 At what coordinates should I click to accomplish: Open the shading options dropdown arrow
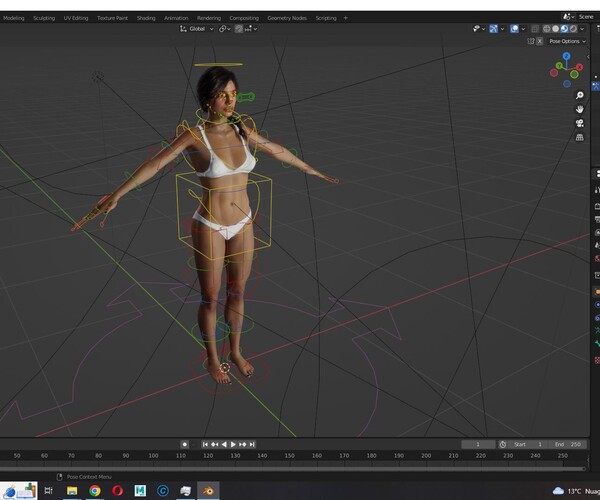[x=582, y=29]
